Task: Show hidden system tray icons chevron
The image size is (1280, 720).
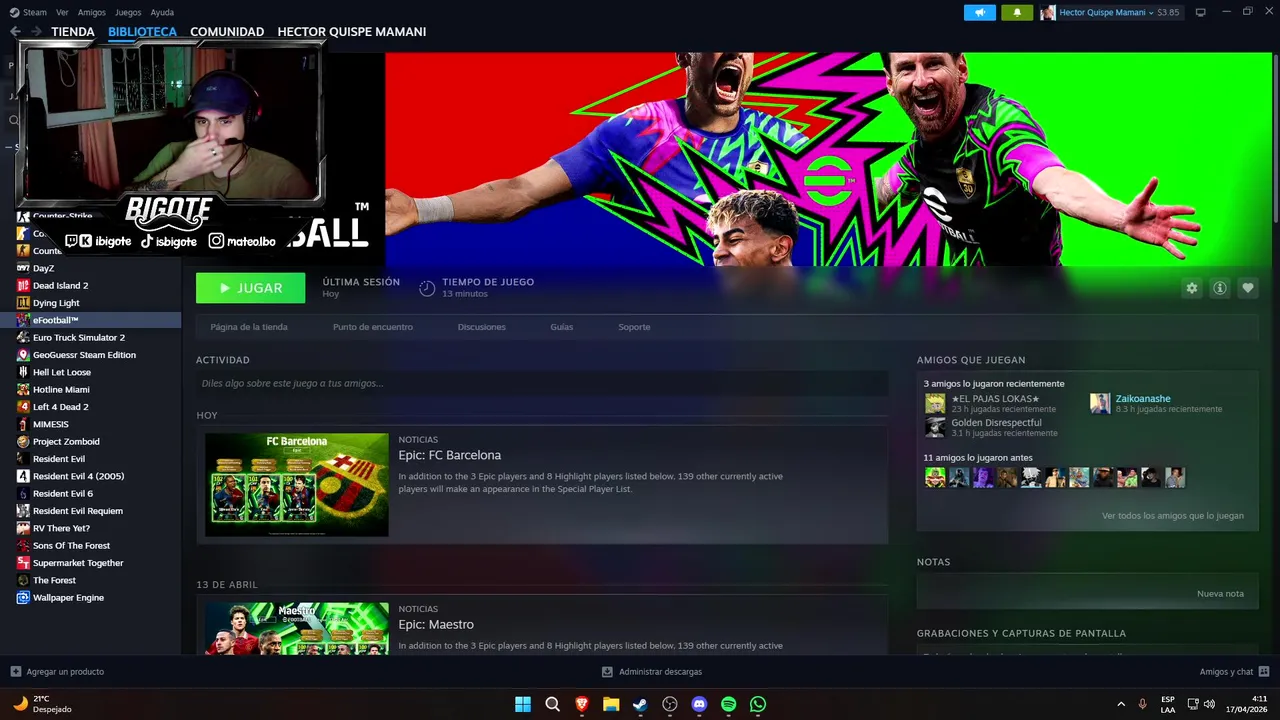Action: pyautogui.click(x=1121, y=704)
